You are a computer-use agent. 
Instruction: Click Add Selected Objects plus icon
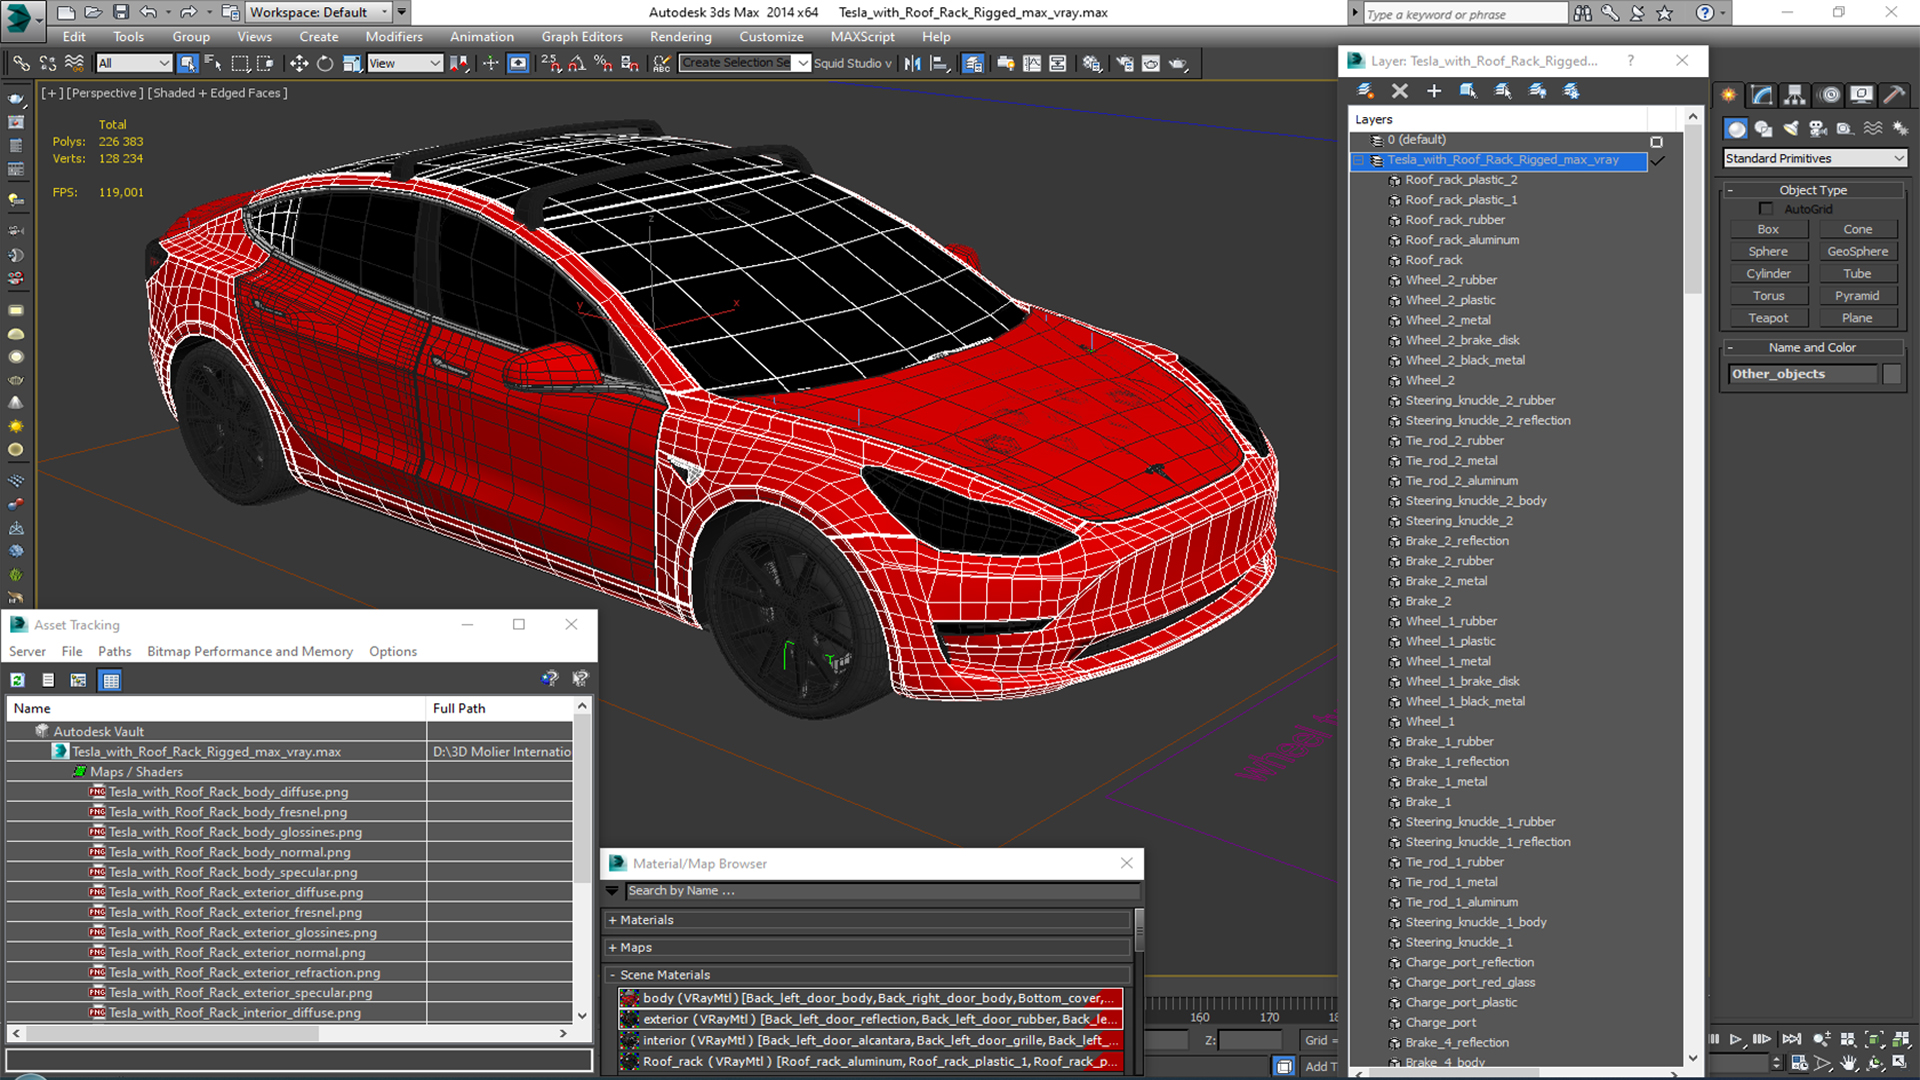(x=1434, y=91)
